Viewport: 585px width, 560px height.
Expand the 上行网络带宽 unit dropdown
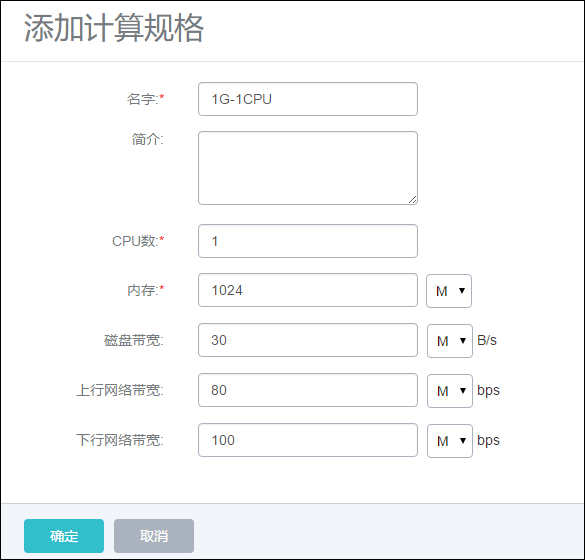point(450,391)
